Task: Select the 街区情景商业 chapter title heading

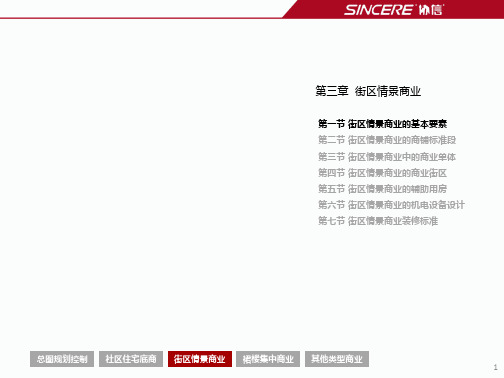Action: (x=388, y=91)
